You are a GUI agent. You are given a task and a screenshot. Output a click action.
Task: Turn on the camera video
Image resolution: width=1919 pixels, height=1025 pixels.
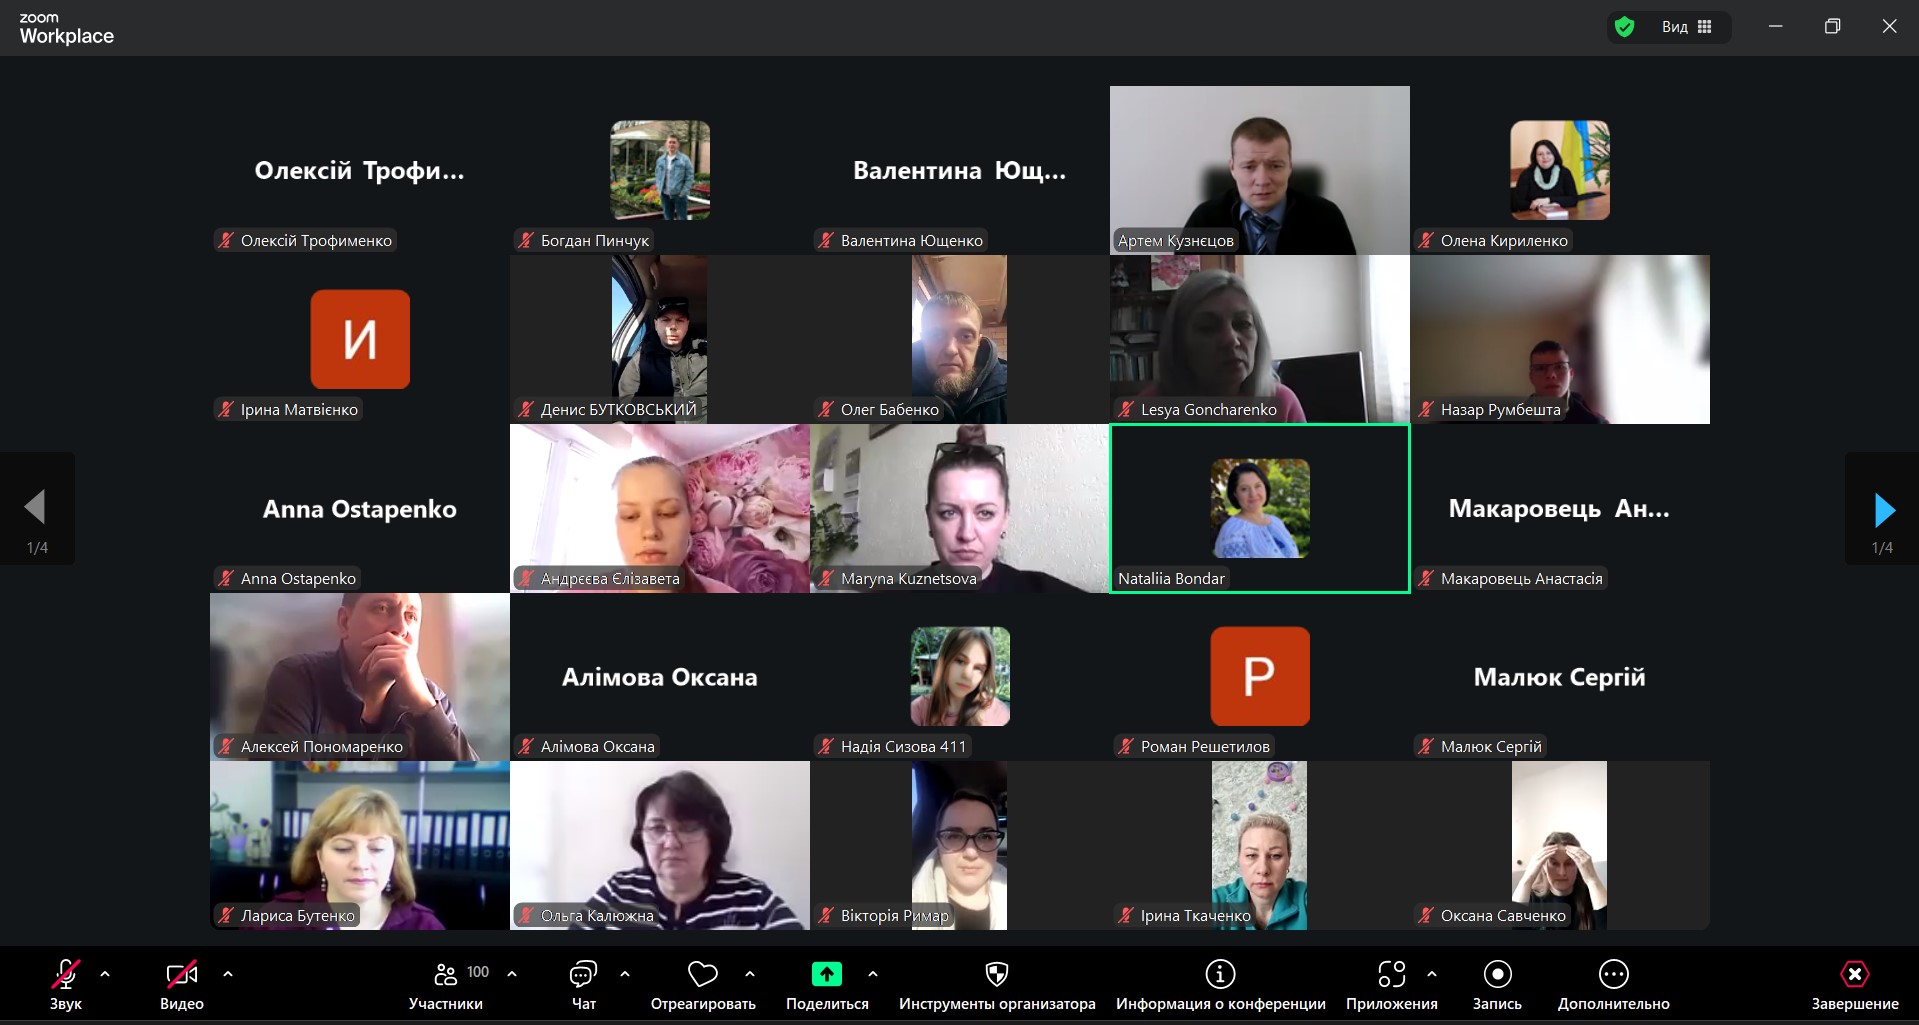point(181,974)
